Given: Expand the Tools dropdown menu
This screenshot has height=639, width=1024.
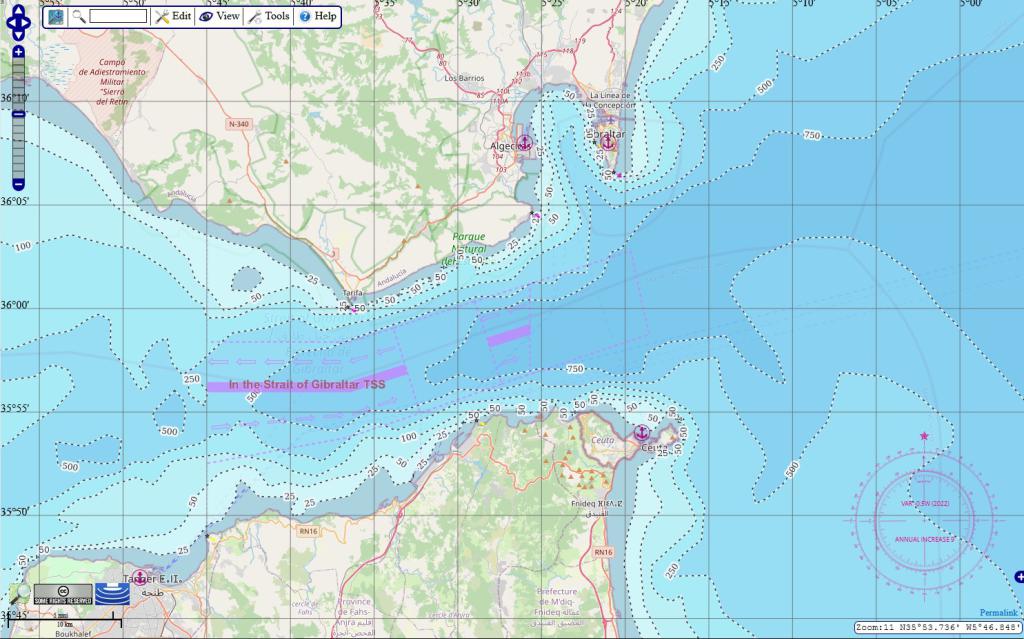Looking at the screenshot, I should (x=269, y=17).
